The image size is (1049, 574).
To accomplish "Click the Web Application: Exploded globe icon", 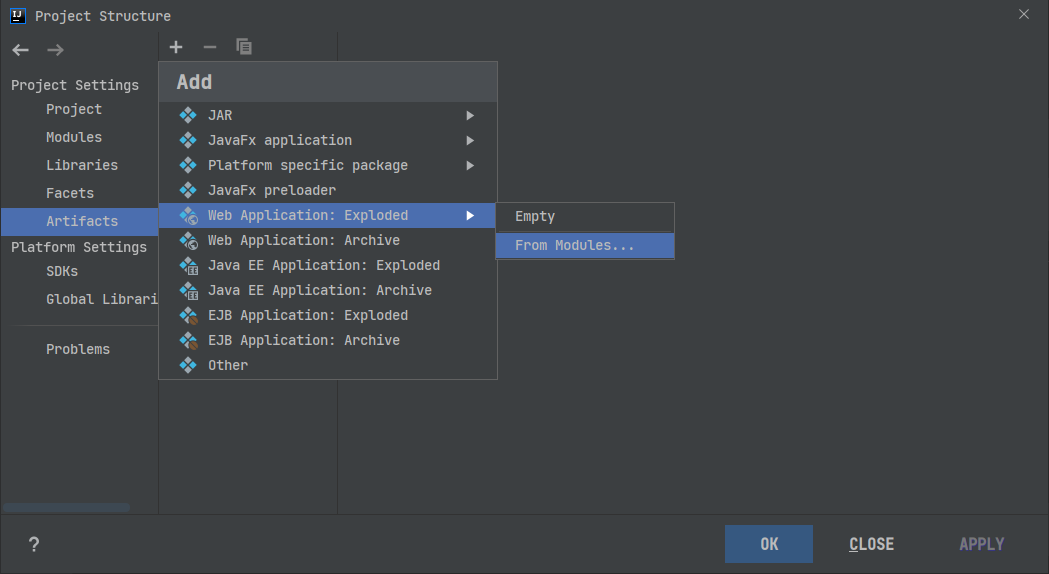I will tap(189, 215).
